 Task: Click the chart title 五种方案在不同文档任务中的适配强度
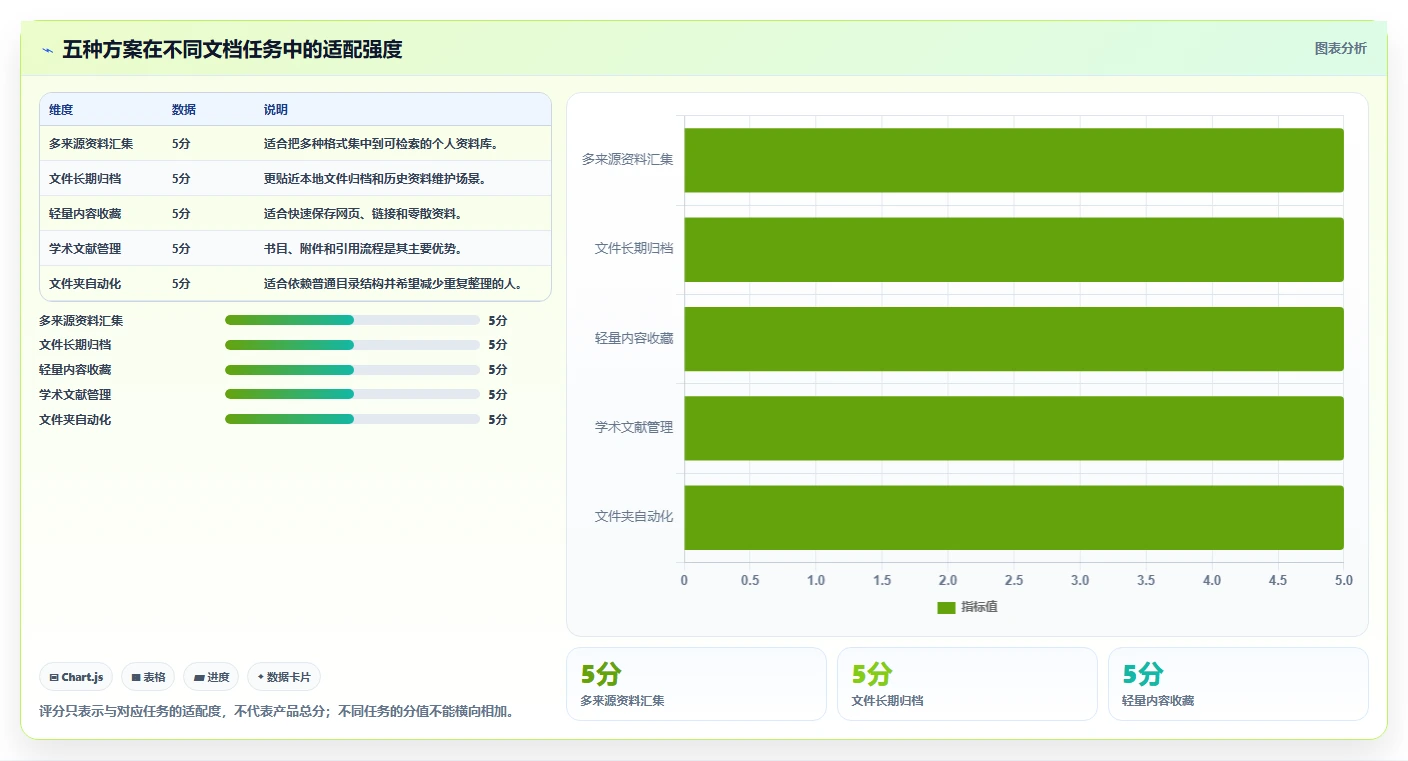tap(232, 49)
